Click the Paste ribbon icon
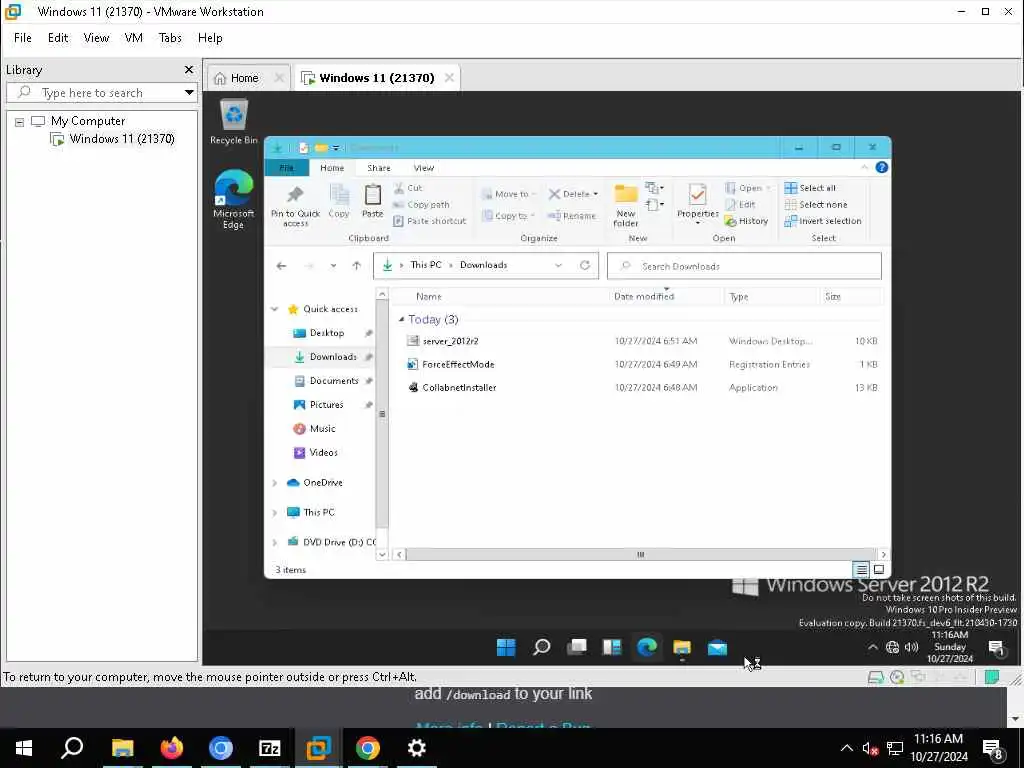The width and height of the screenshot is (1024, 768). tap(372, 201)
